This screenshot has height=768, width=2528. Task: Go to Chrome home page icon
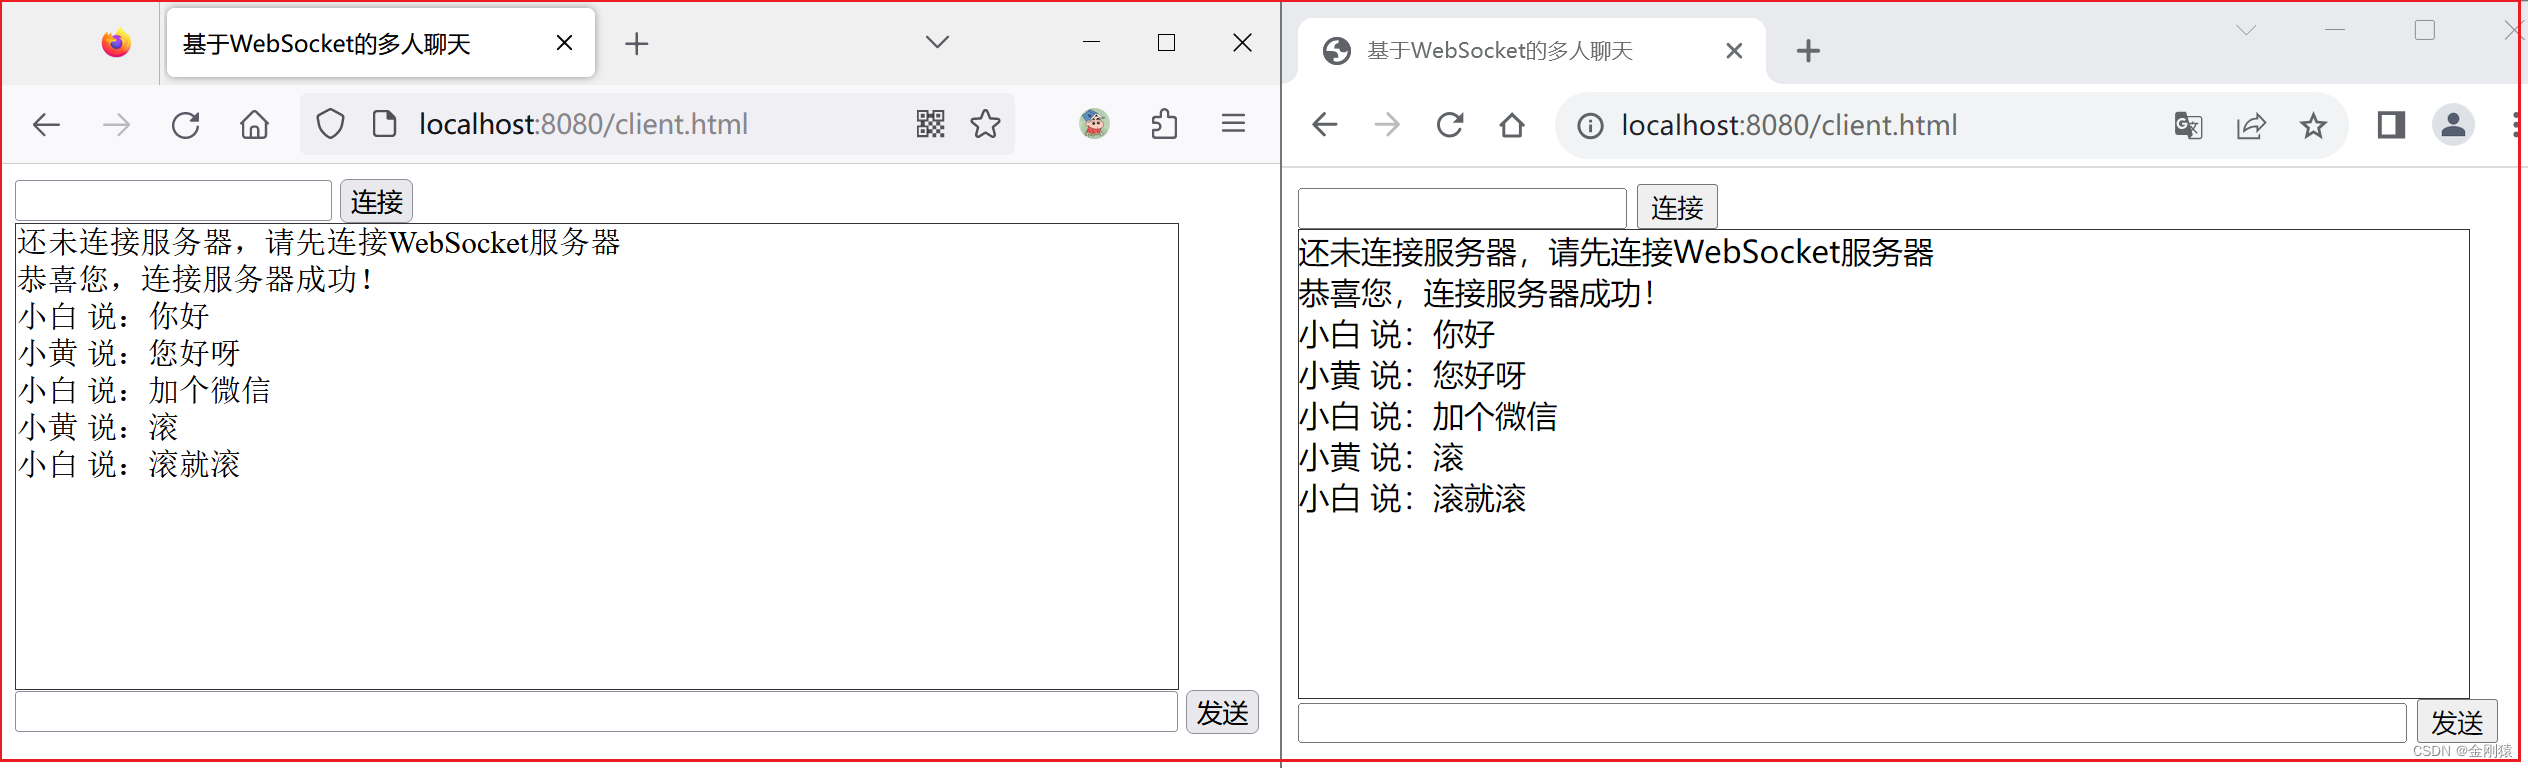[x=1512, y=125]
